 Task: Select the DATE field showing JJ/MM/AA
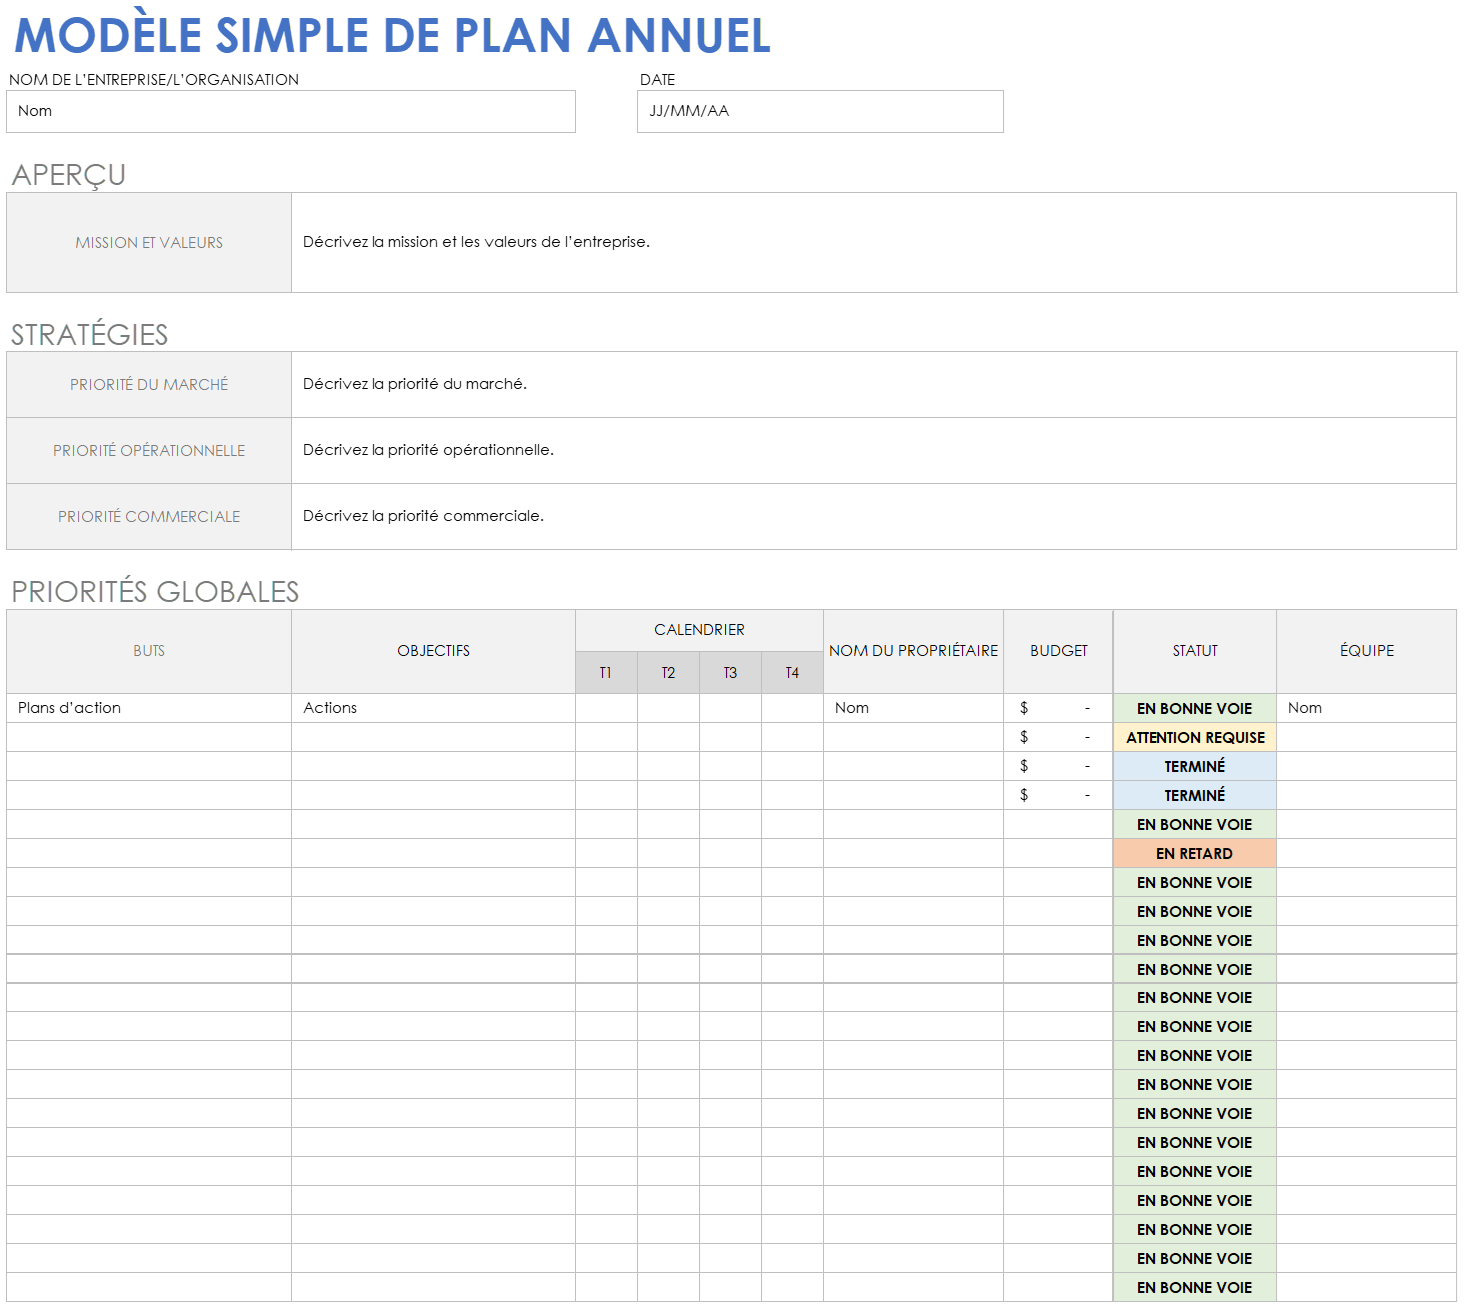820,111
